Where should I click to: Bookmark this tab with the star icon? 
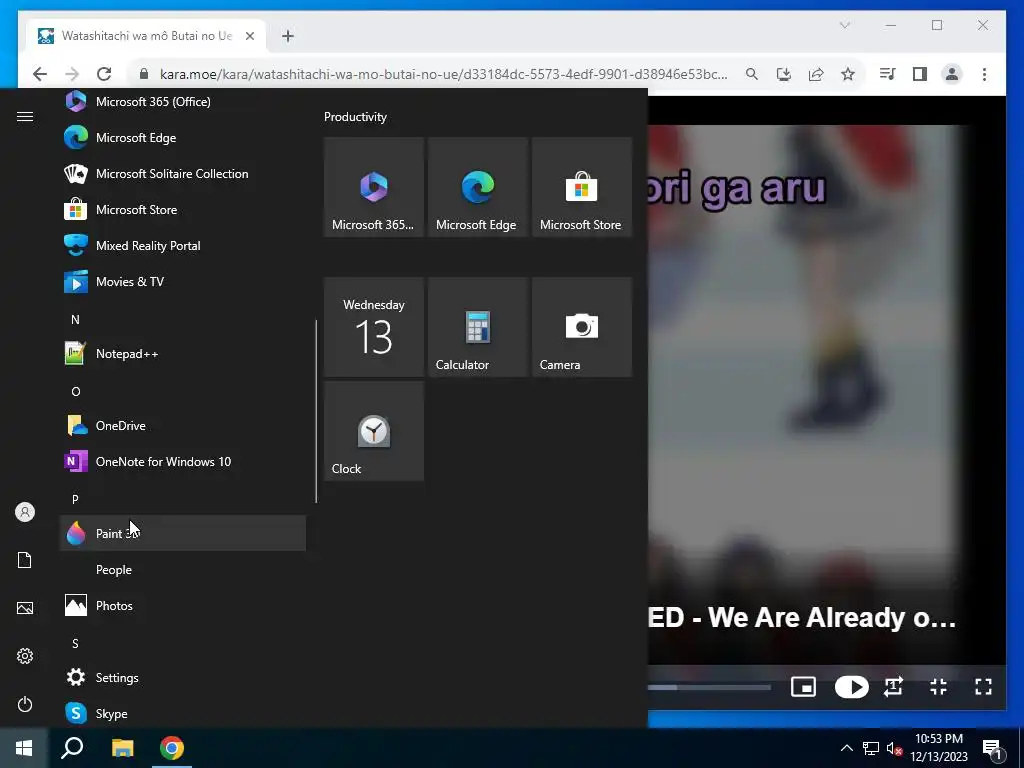(848, 74)
